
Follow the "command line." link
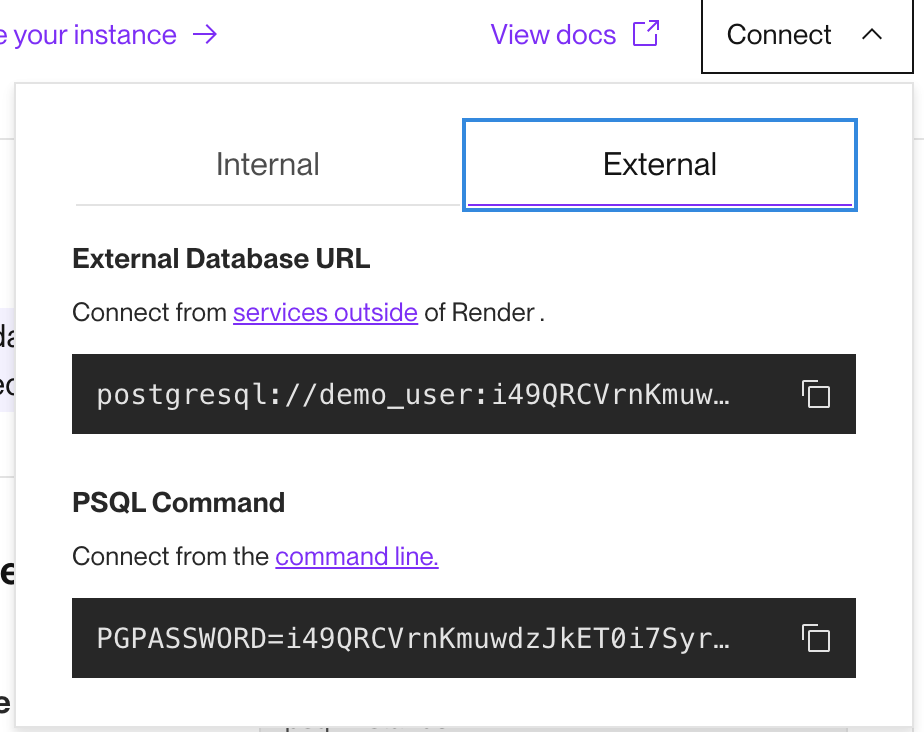[x=357, y=557]
